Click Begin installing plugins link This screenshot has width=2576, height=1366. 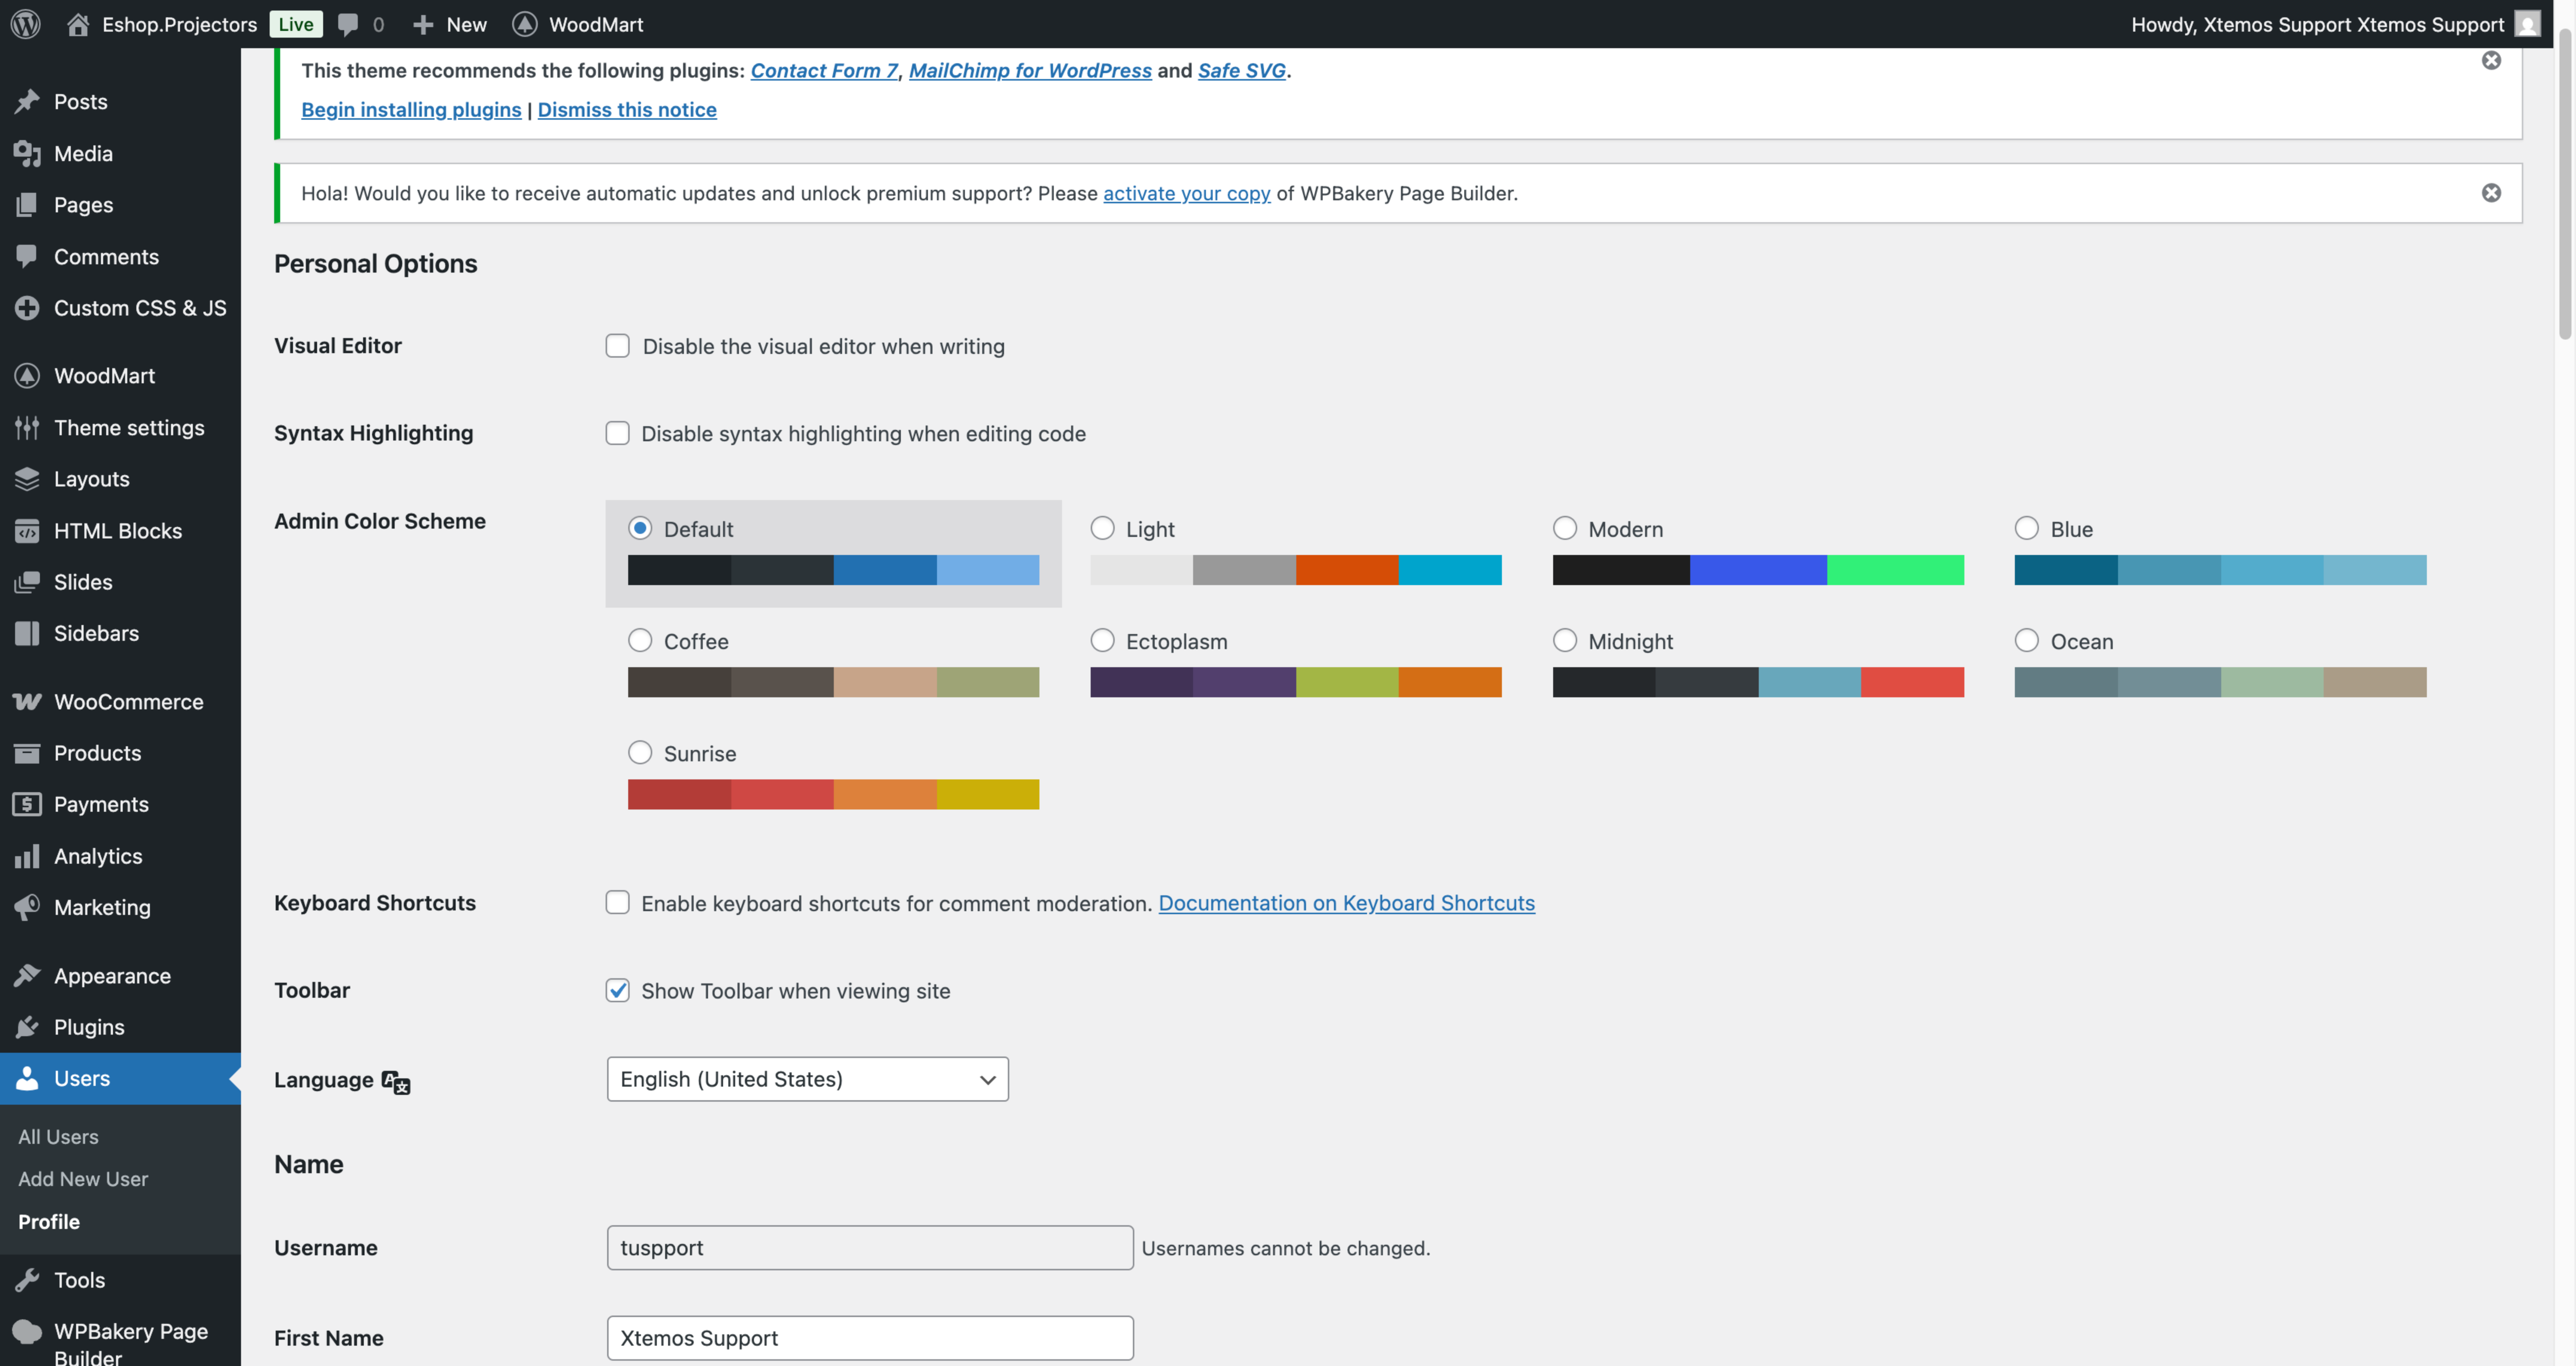(411, 110)
